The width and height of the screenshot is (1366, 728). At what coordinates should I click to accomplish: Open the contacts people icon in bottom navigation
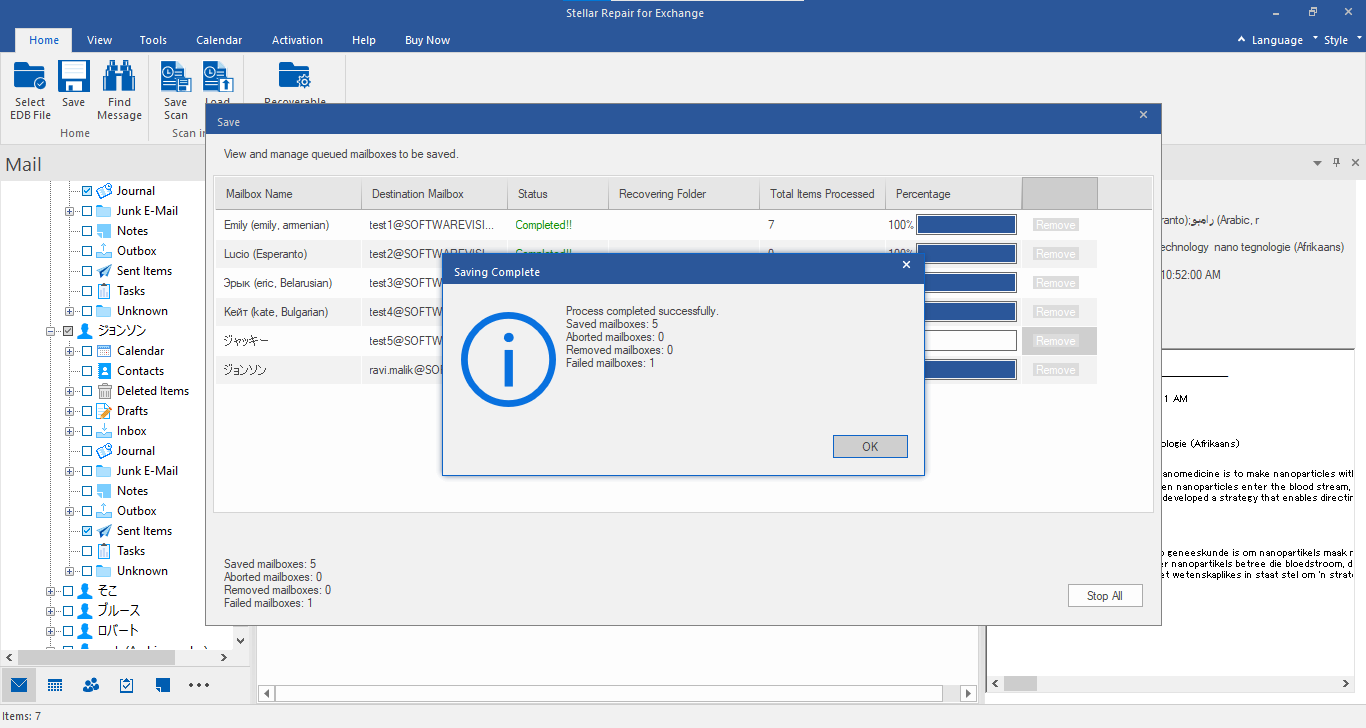tap(91, 685)
